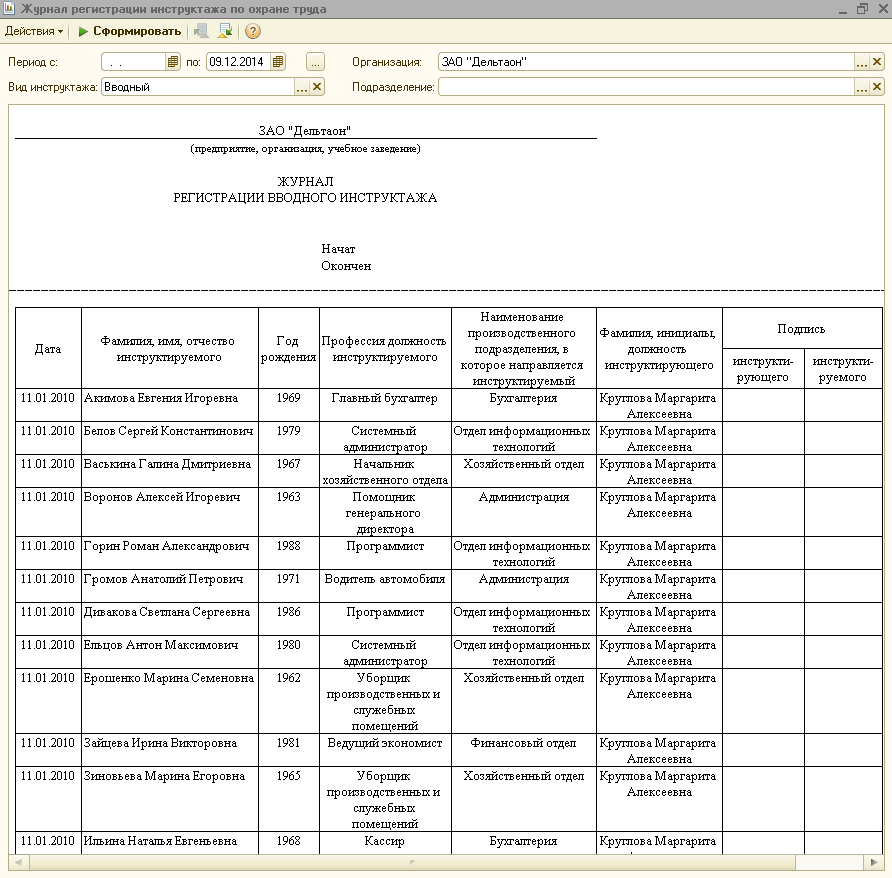Click the period selection ellipsis button
Screen dimensions: 892x878
click(x=315, y=62)
